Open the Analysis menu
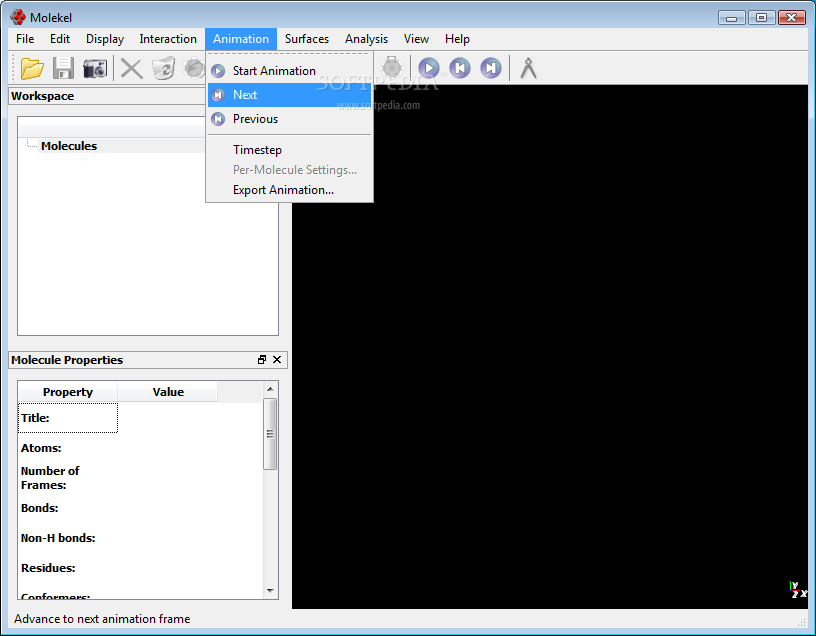 tap(366, 39)
